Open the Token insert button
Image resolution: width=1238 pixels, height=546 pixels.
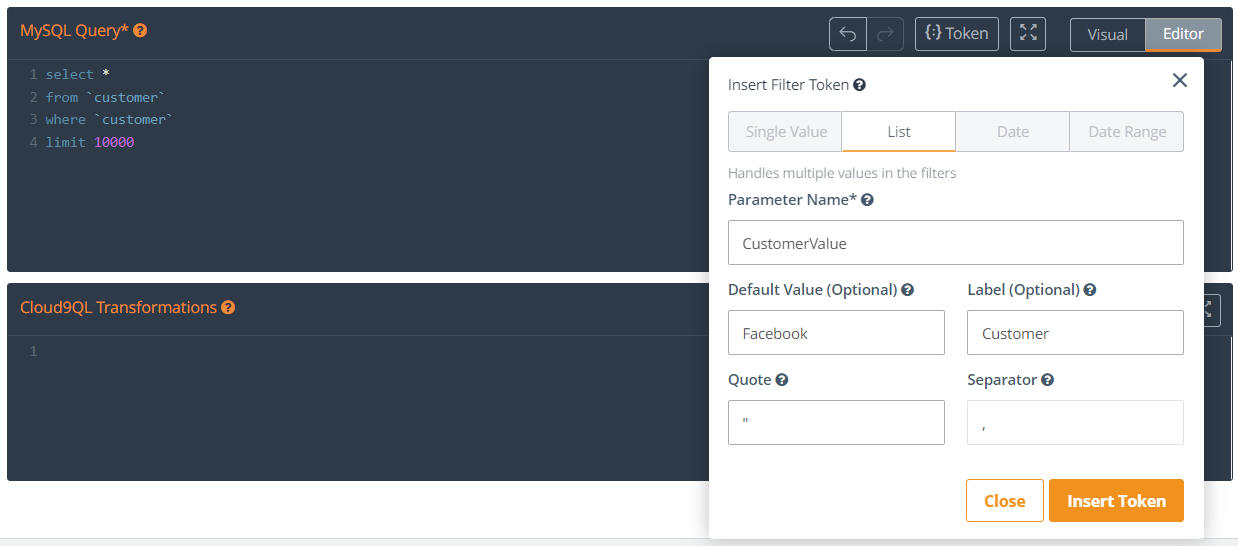[957, 34]
